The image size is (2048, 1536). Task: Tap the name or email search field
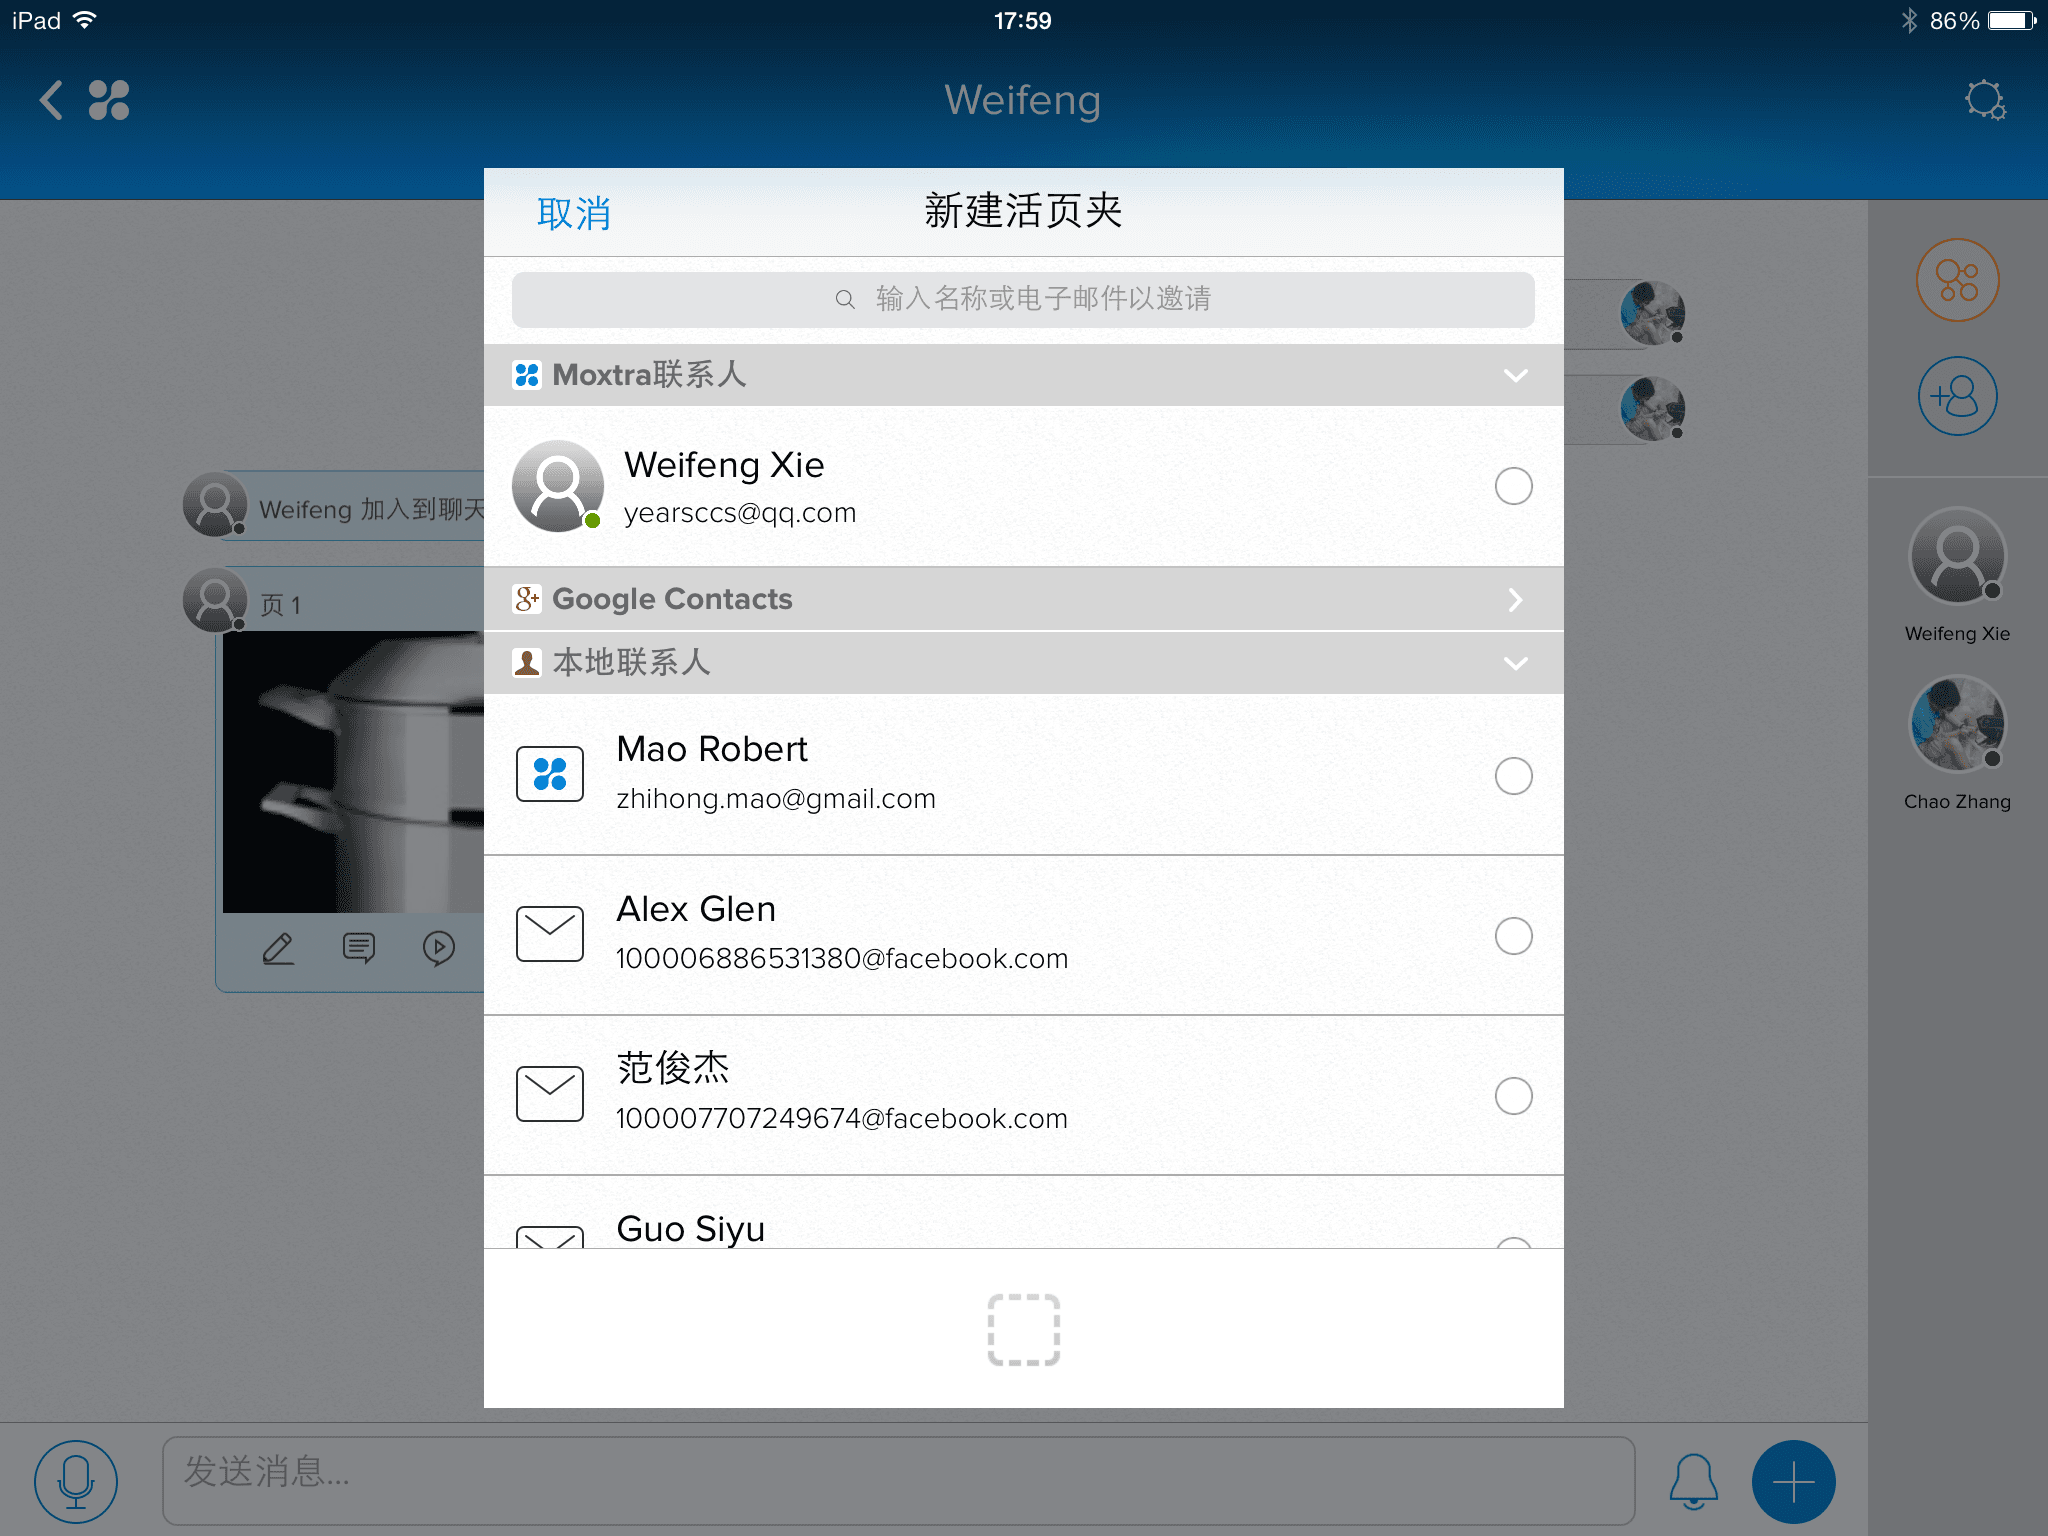click(x=1023, y=299)
